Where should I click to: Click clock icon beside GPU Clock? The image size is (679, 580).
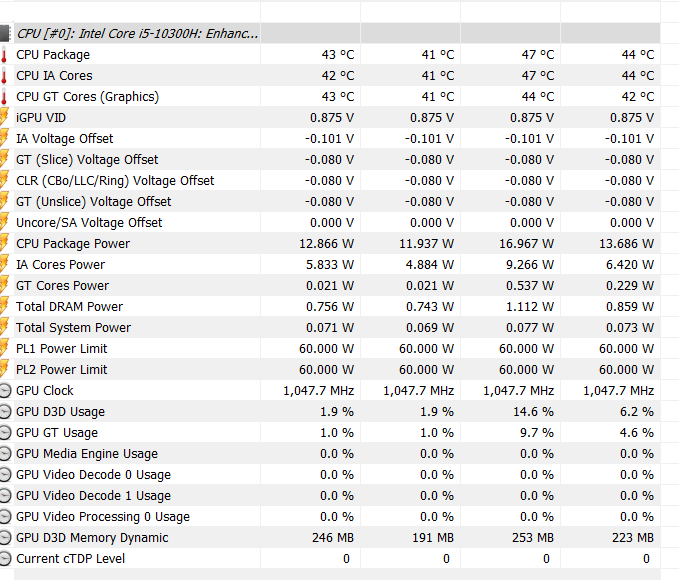pos(4,391)
